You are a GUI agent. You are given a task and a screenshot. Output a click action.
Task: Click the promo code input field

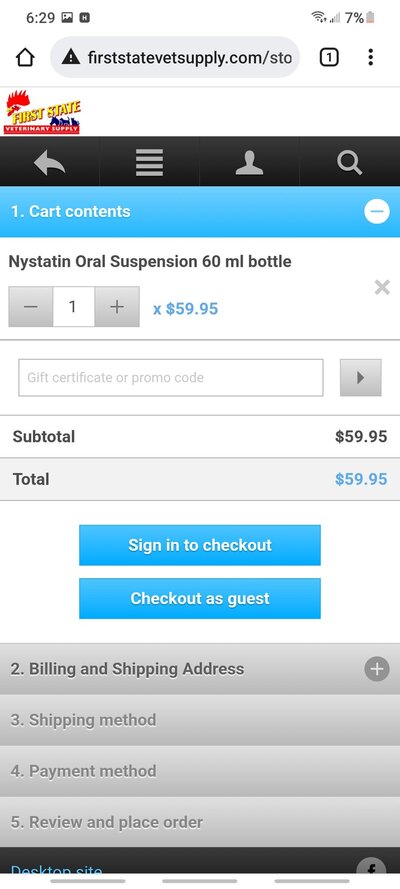(171, 378)
